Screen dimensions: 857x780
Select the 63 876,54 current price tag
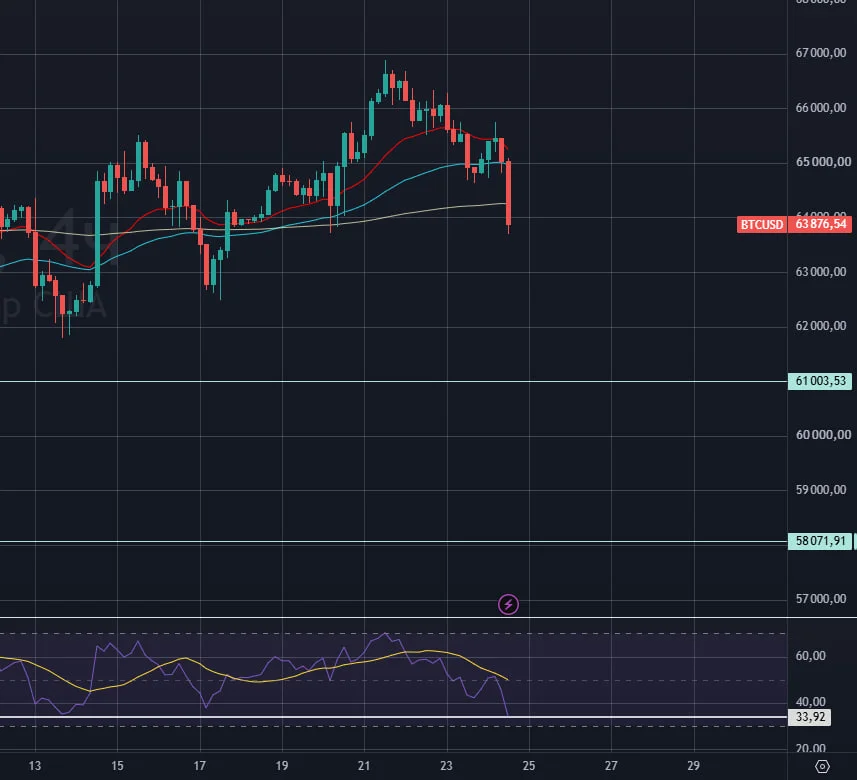tap(820, 224)
